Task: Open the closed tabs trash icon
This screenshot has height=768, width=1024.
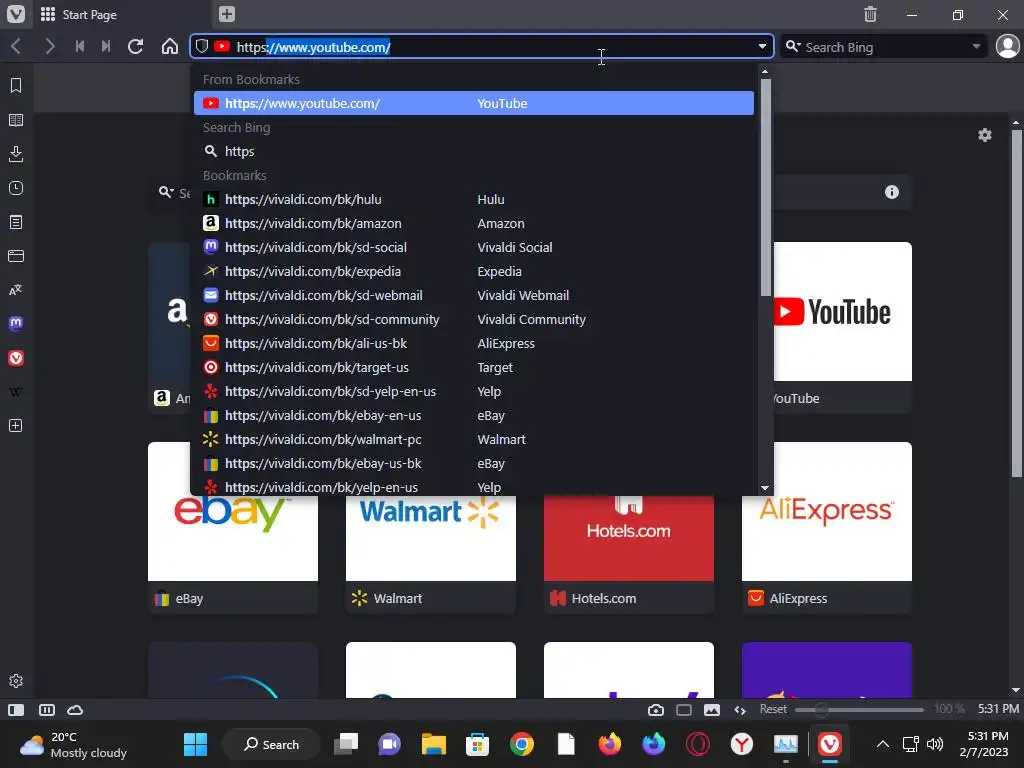Action: pos(870,14)
